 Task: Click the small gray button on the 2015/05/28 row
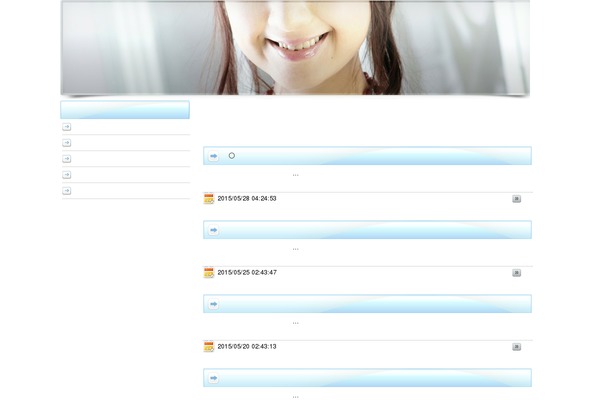pyautogui.click(x=517, y=199)
